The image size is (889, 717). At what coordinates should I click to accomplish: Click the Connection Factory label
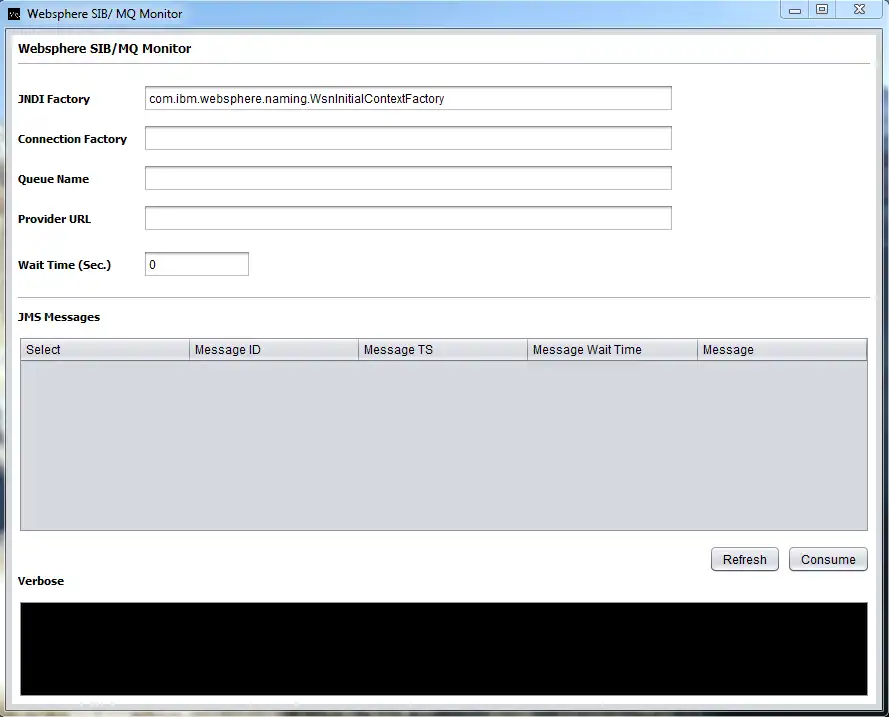[x=73, y=139]
